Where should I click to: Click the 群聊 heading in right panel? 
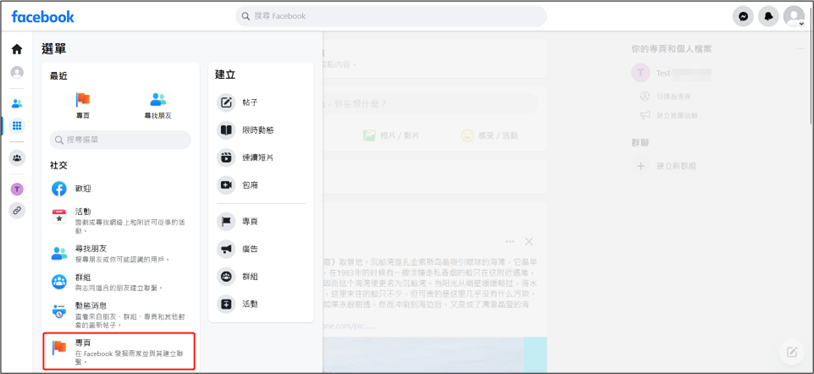[640, 142]
